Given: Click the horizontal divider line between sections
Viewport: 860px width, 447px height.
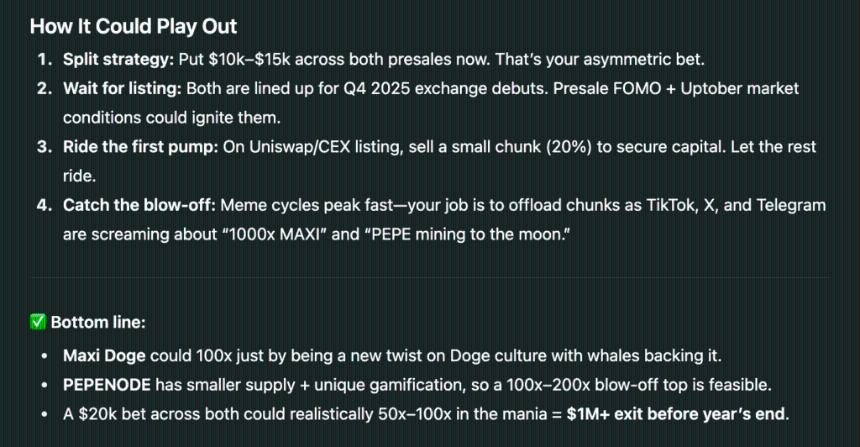Looking at the screenshot, I should point(430,277).
